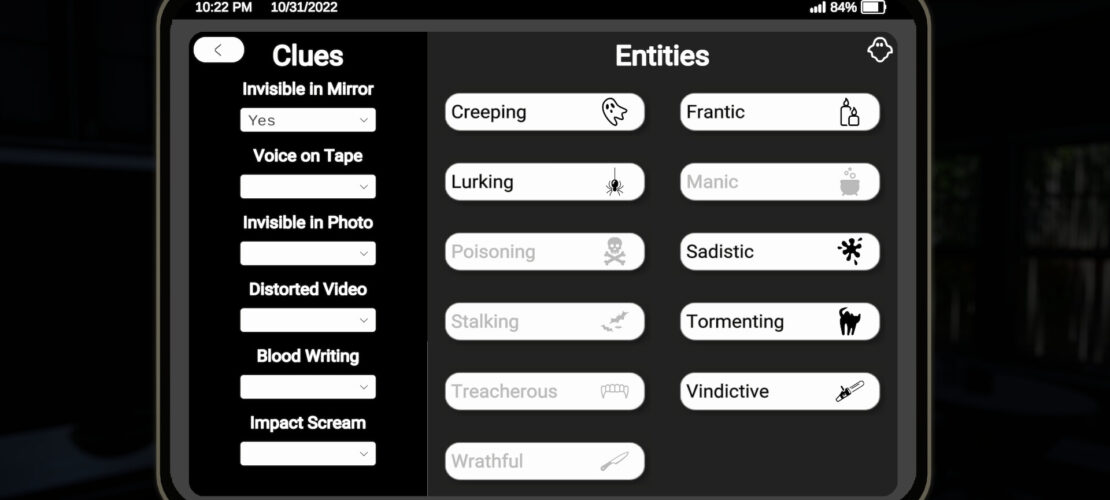The width and height of the screenshot is (1110, 500).
Task: Expand the Distorted Video dropdown
Action: pos(308,320)
